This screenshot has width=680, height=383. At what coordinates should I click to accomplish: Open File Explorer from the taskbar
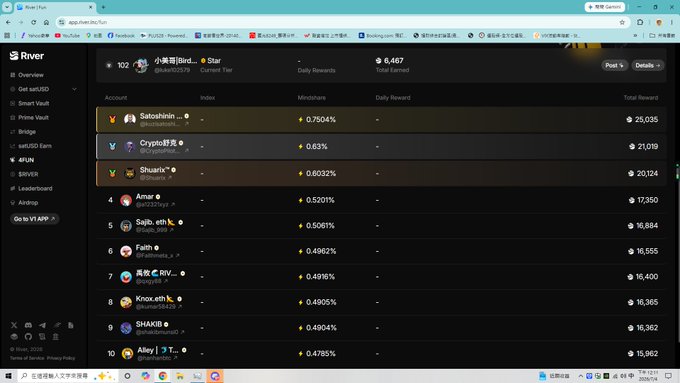click(180, 376)
